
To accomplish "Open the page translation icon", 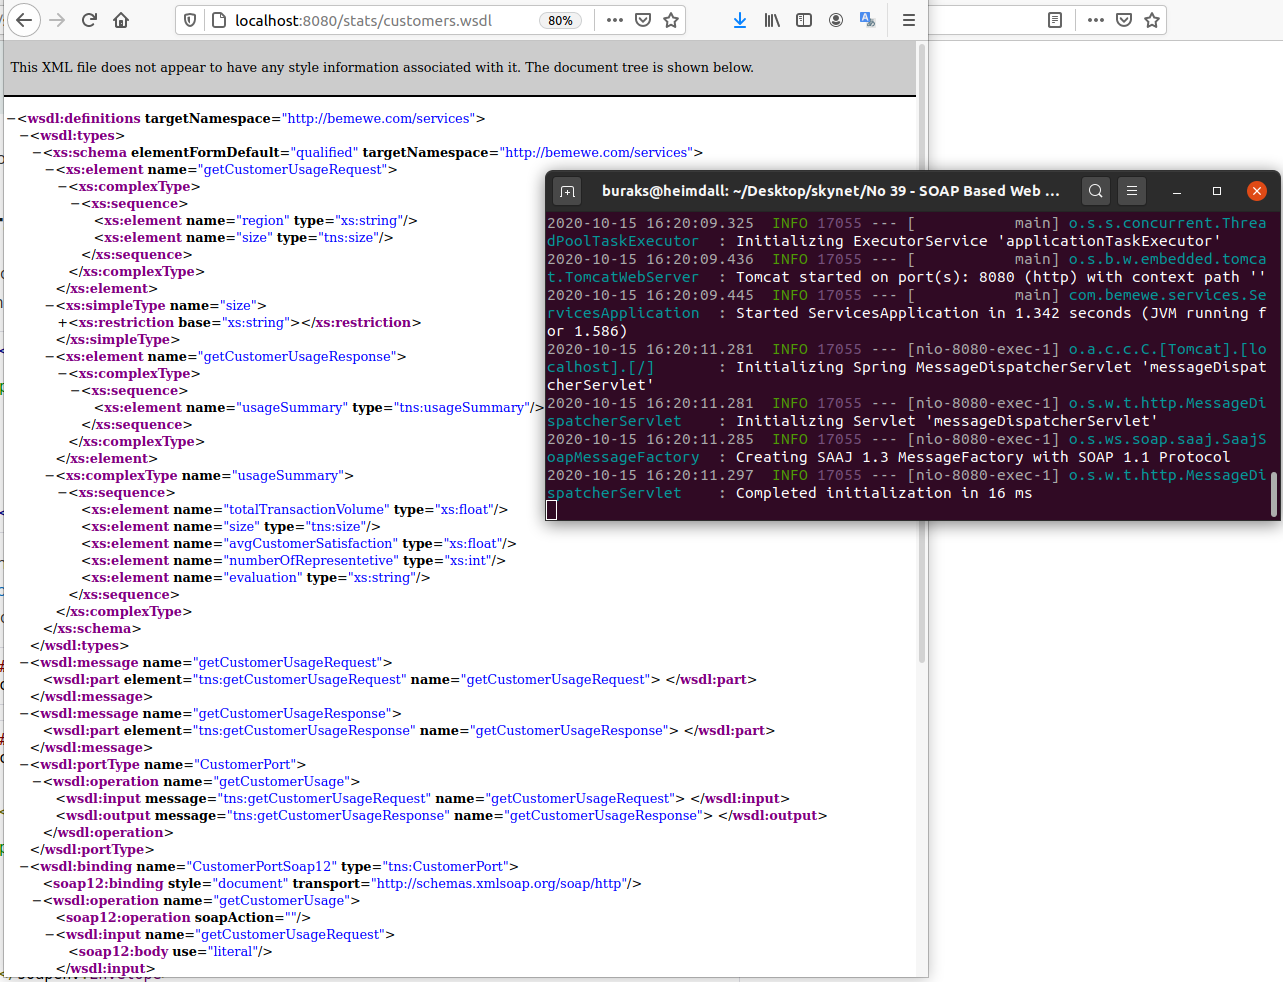I will coord(867,19).
